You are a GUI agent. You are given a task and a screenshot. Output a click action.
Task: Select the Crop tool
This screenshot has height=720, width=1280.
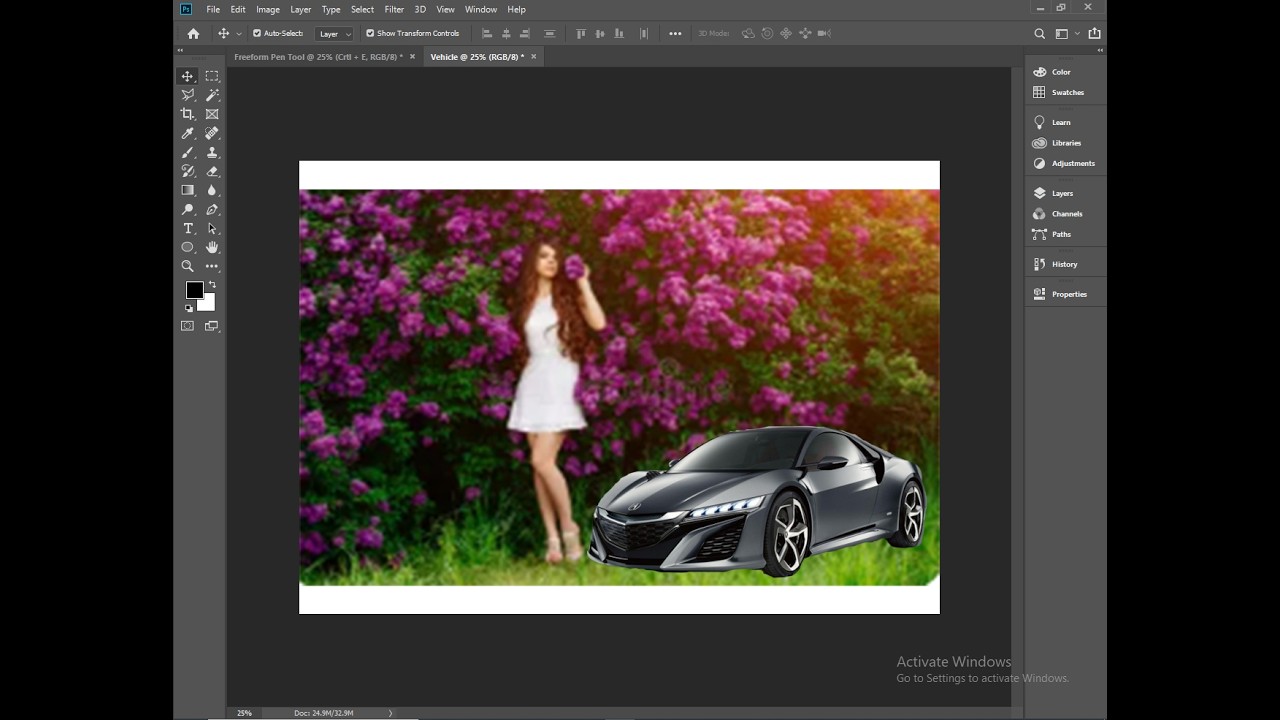(x=187, y=114)
